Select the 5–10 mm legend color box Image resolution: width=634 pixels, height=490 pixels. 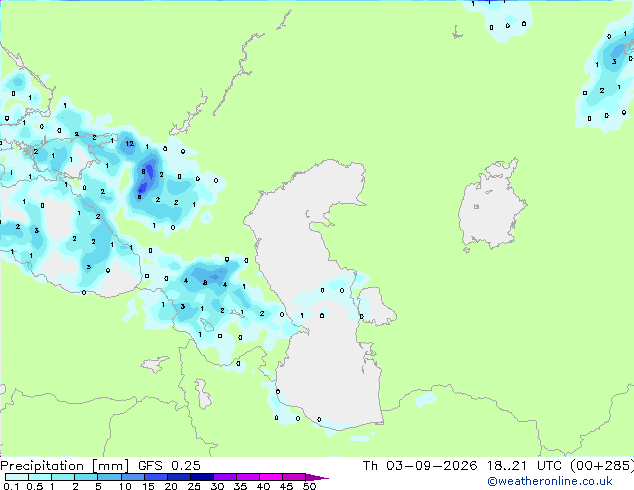pos(109,477)
